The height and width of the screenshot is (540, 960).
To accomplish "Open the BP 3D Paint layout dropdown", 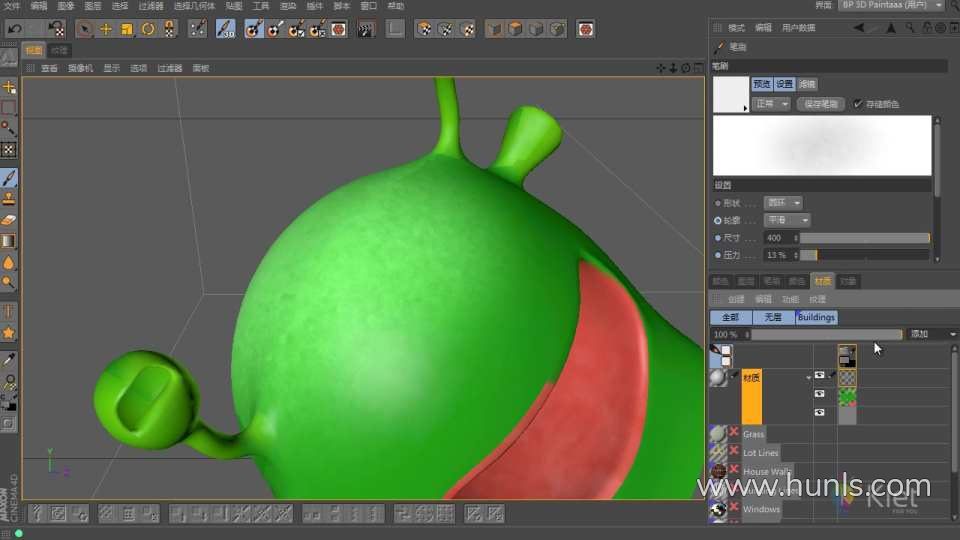I will click(891, 5).
